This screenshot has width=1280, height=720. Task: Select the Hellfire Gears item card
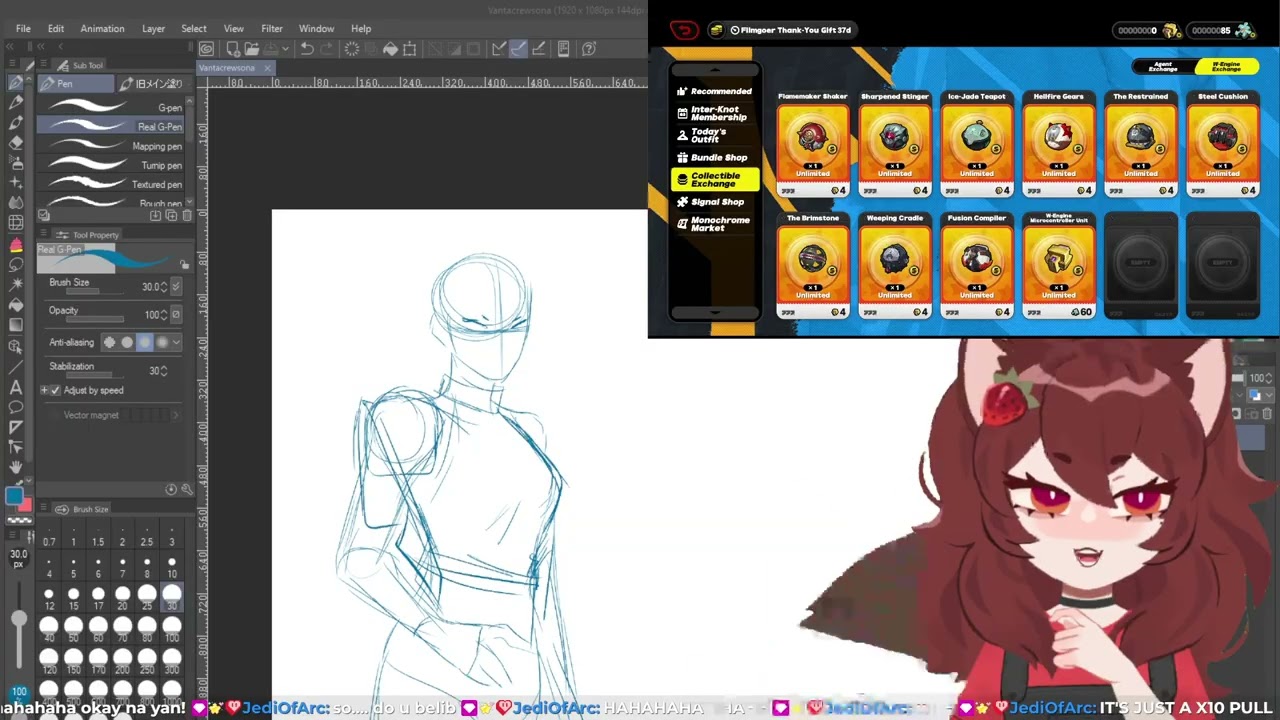pos(1059,143)
